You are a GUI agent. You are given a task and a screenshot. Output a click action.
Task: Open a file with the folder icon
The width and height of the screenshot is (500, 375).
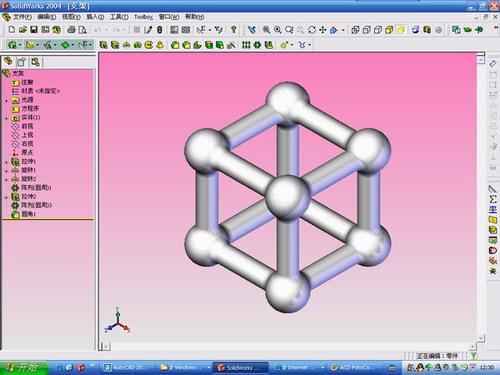pyautogui.click(x=23, y=30)
